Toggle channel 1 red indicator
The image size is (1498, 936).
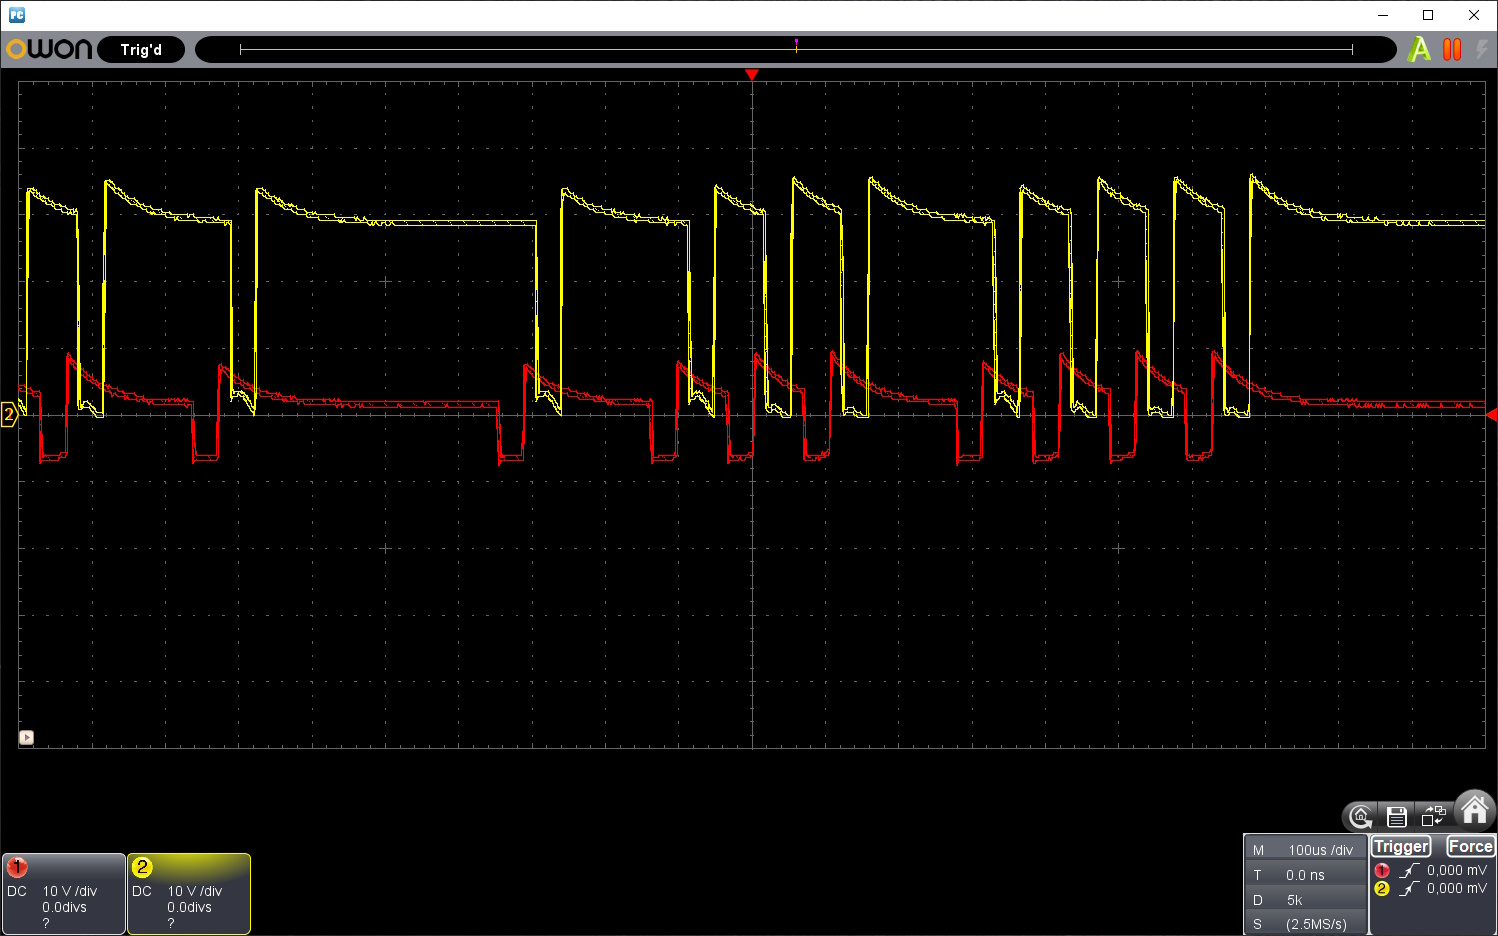click(x=17, y=867)
